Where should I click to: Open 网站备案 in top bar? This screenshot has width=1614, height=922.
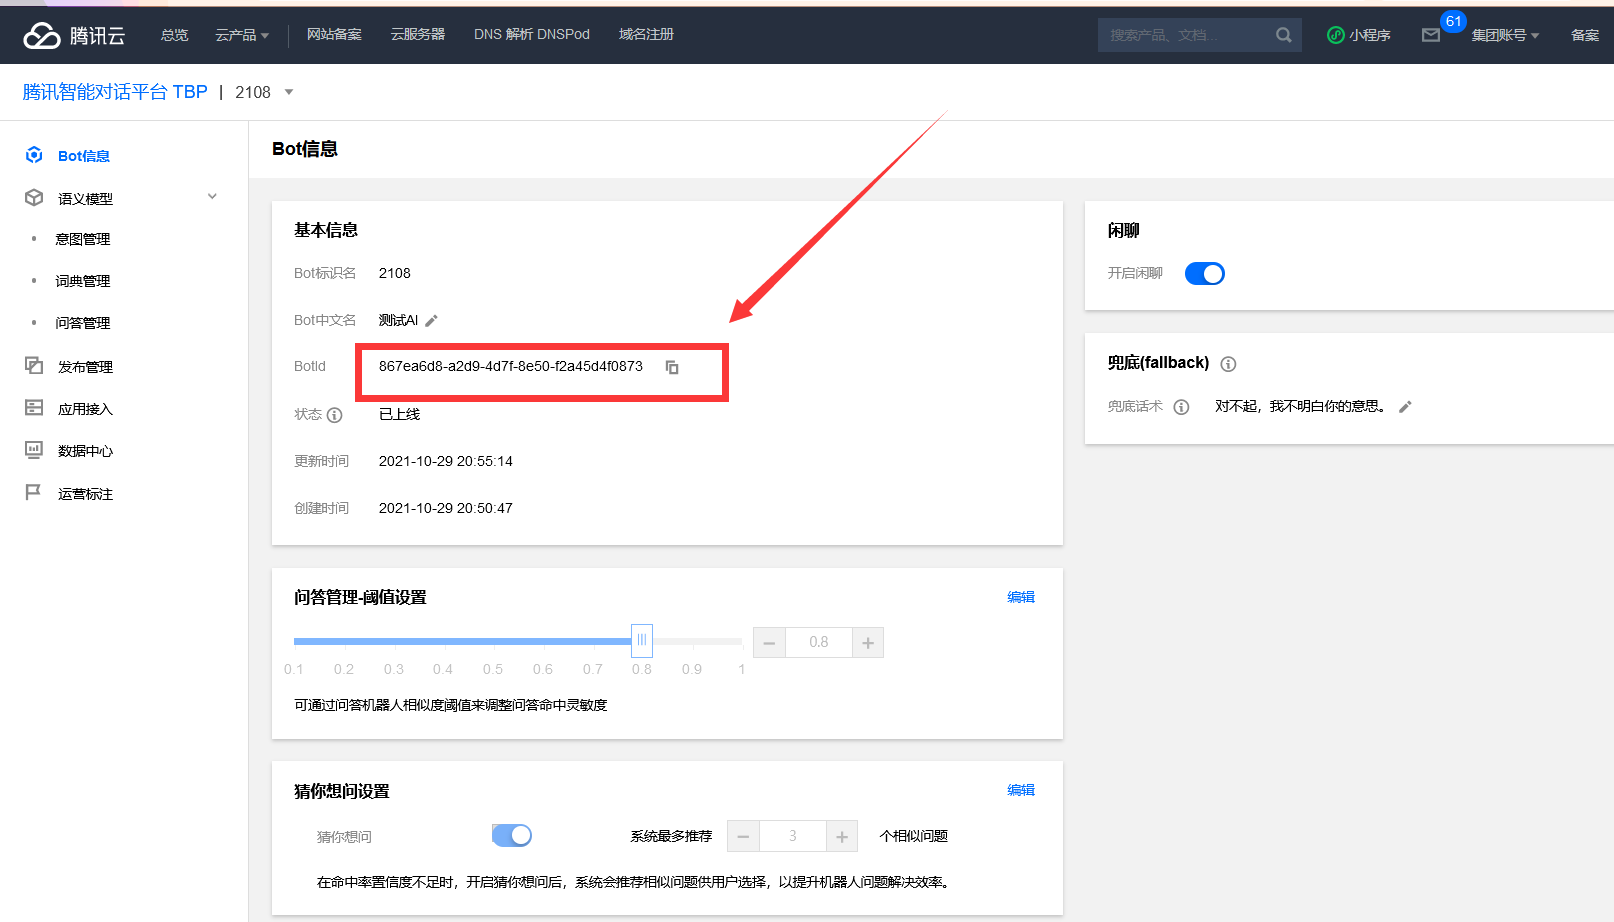pyautogui.click(x=334, y=34)
